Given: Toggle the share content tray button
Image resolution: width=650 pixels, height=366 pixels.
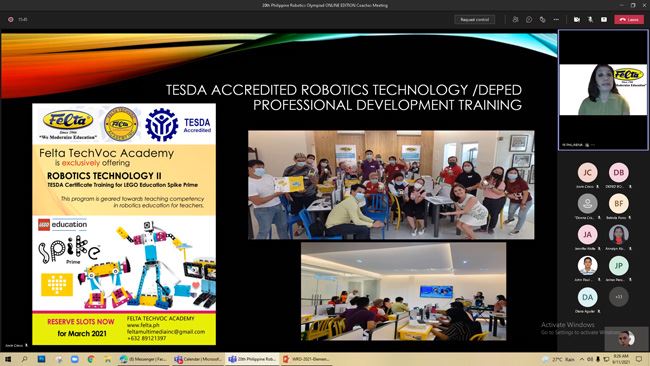Looking at the screenshot, I should 604,19.
